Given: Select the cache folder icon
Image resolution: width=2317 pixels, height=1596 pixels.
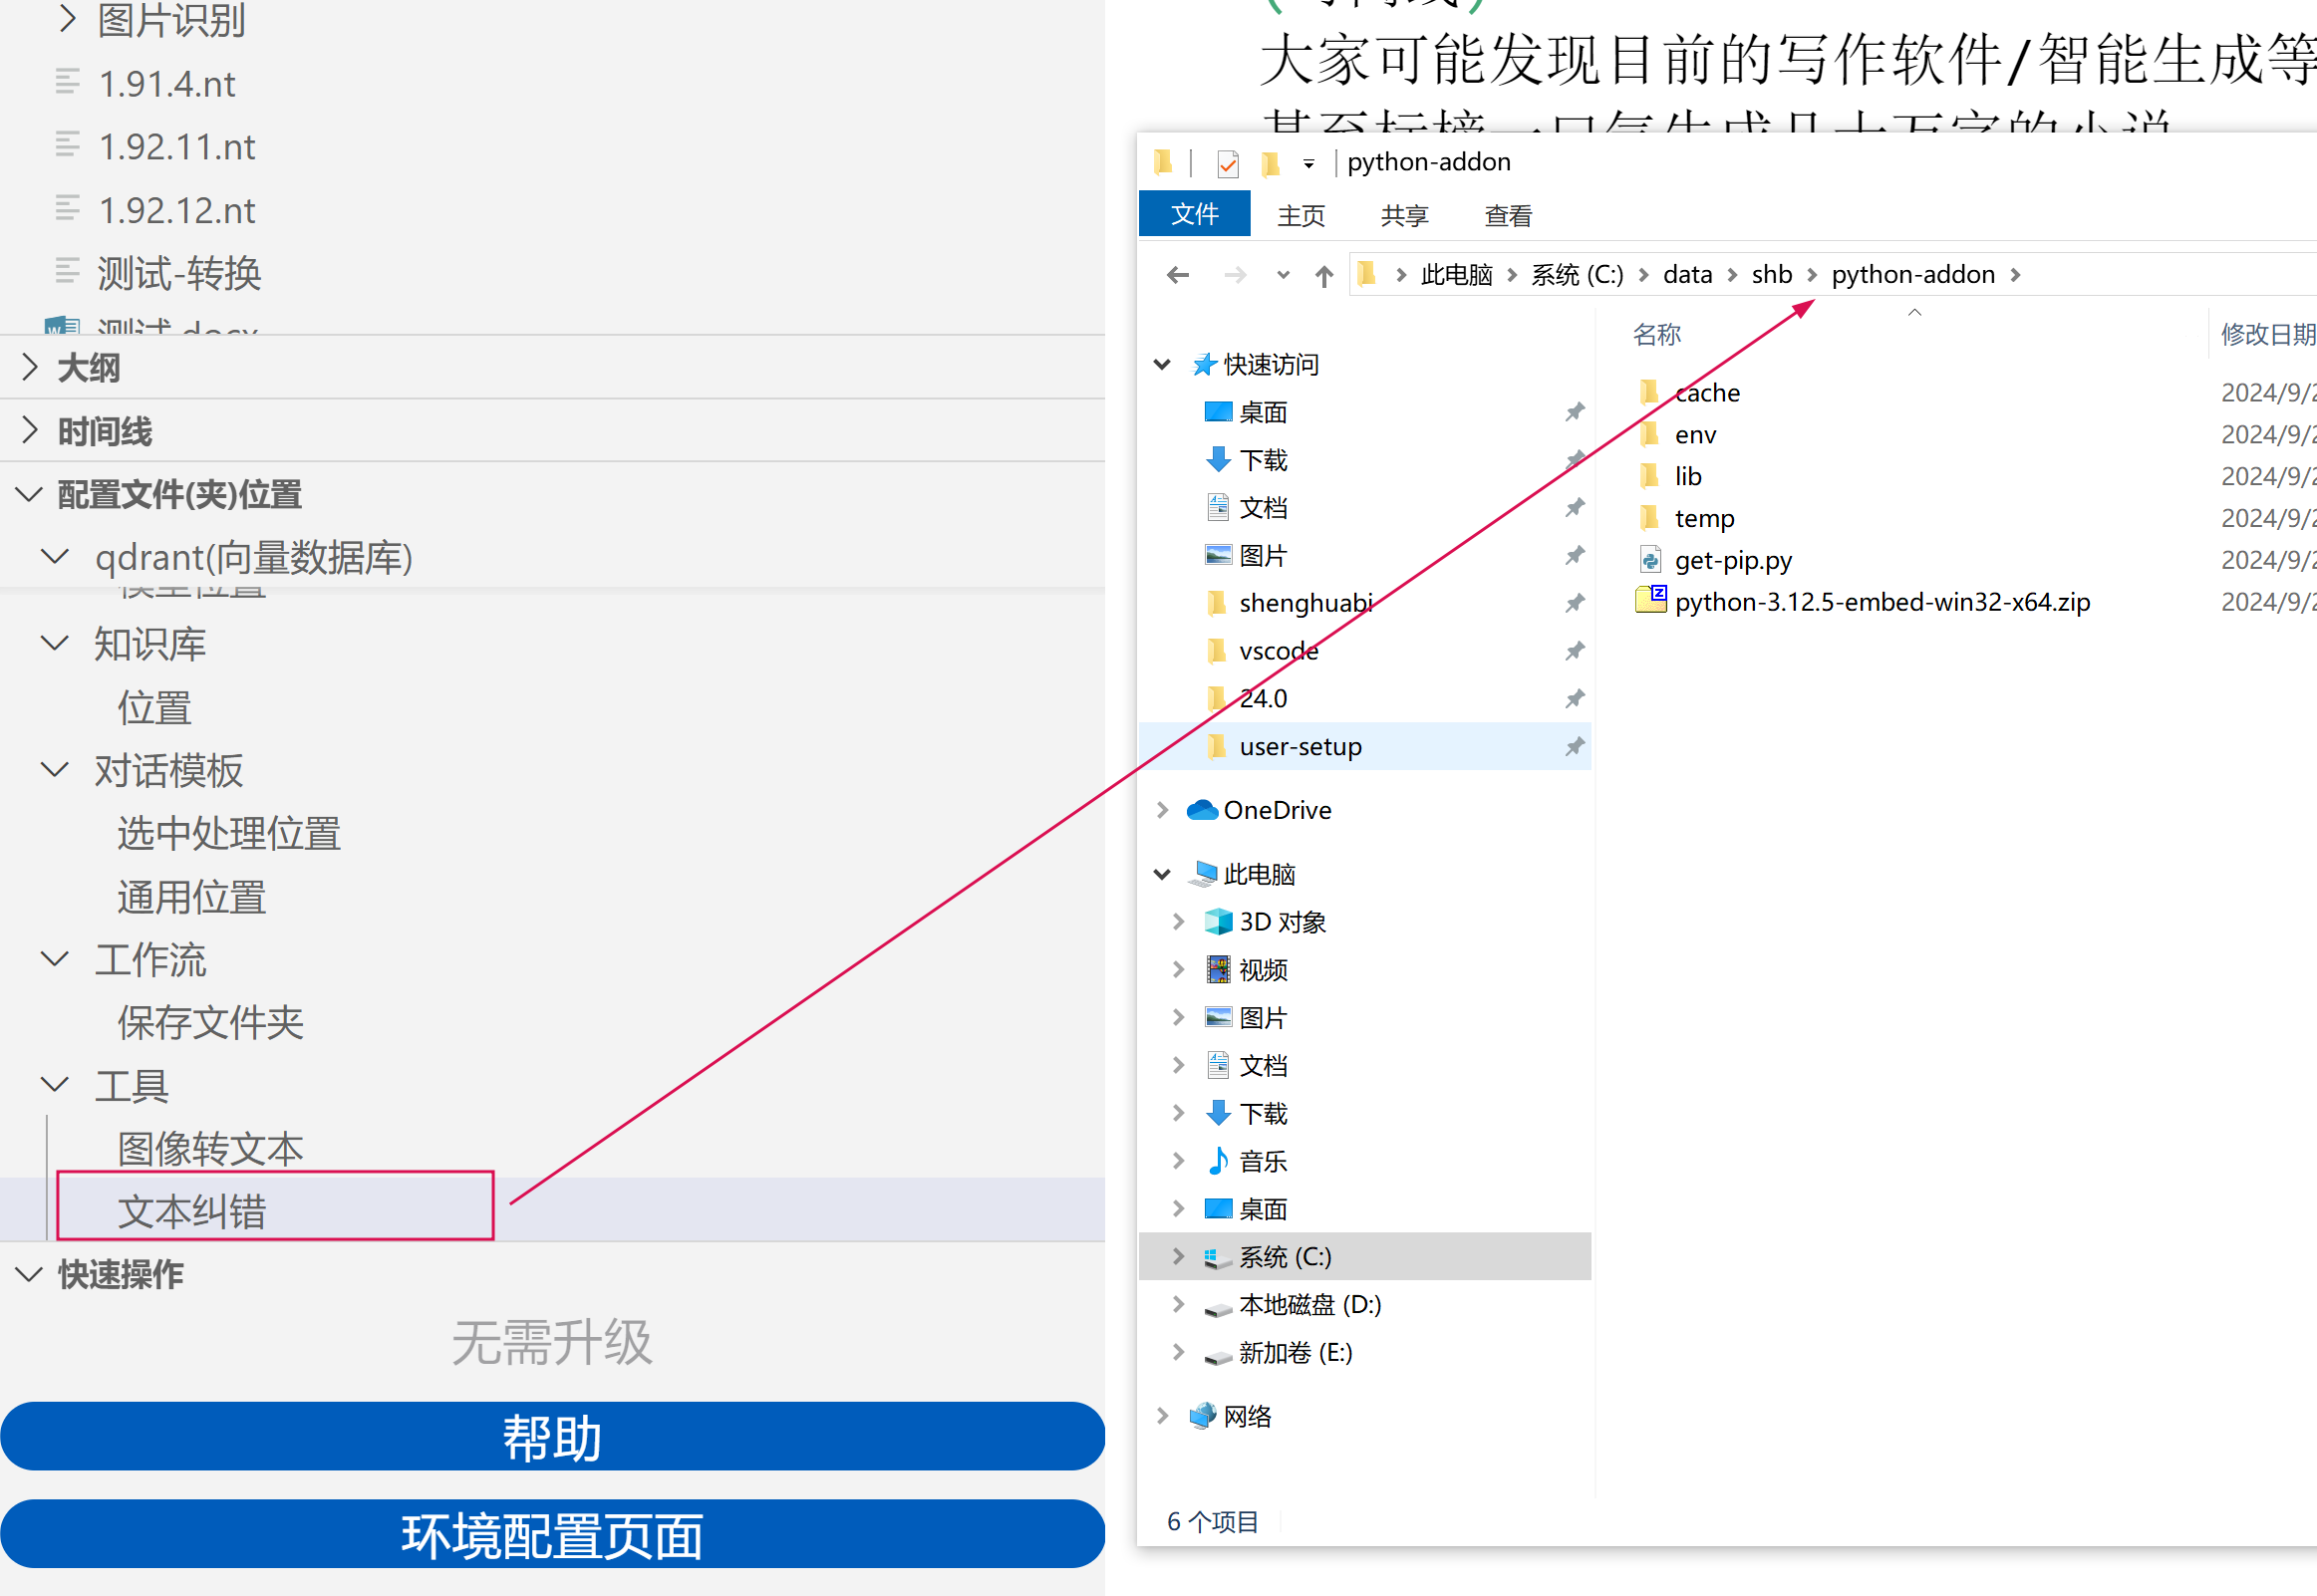Looking at the screenshot, I should pos(1649,392).
